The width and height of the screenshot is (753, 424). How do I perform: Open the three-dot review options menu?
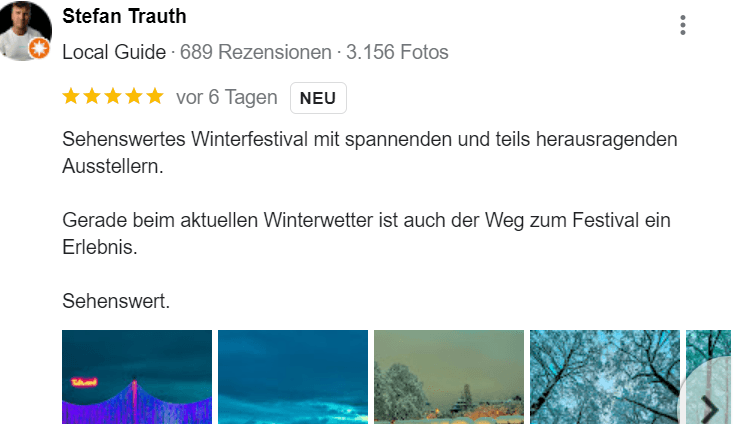tap(682, 25)
